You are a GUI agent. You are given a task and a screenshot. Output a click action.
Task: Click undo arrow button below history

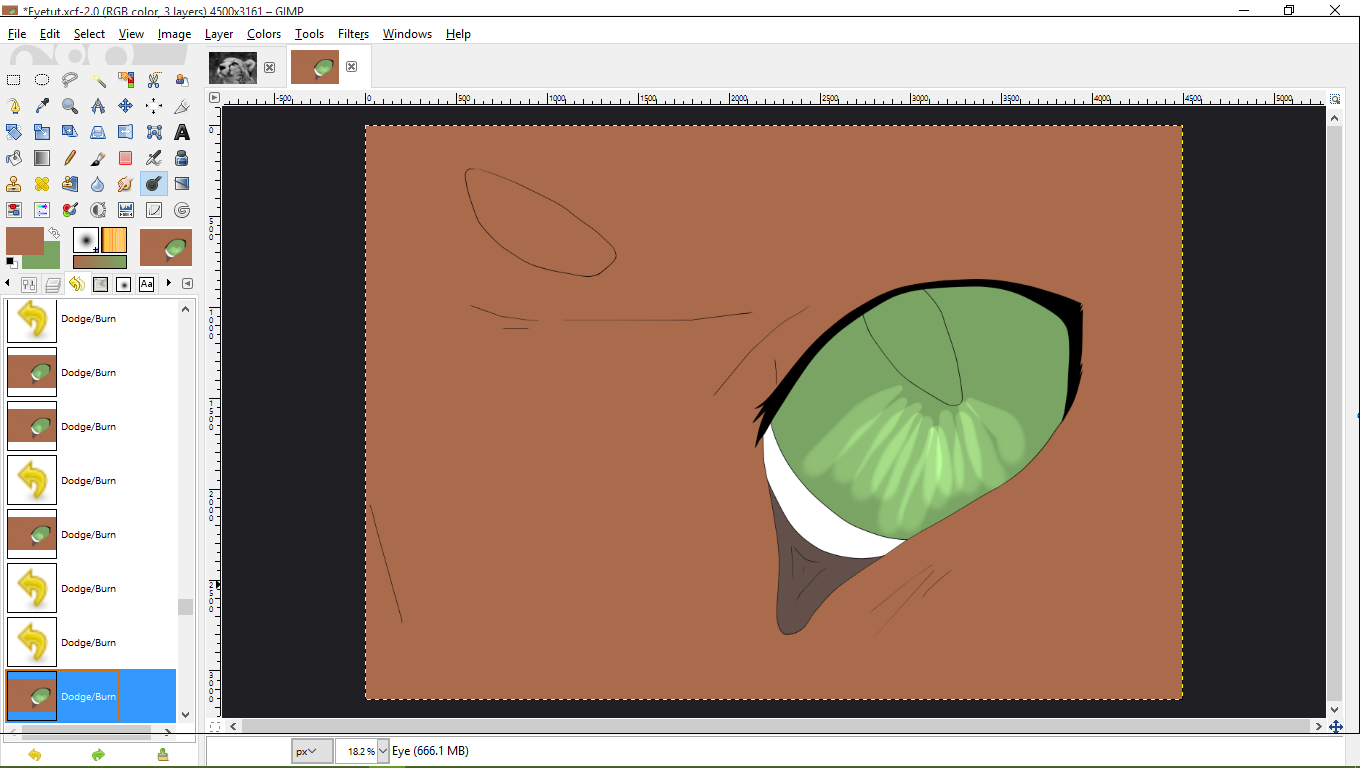click(34, 755)
